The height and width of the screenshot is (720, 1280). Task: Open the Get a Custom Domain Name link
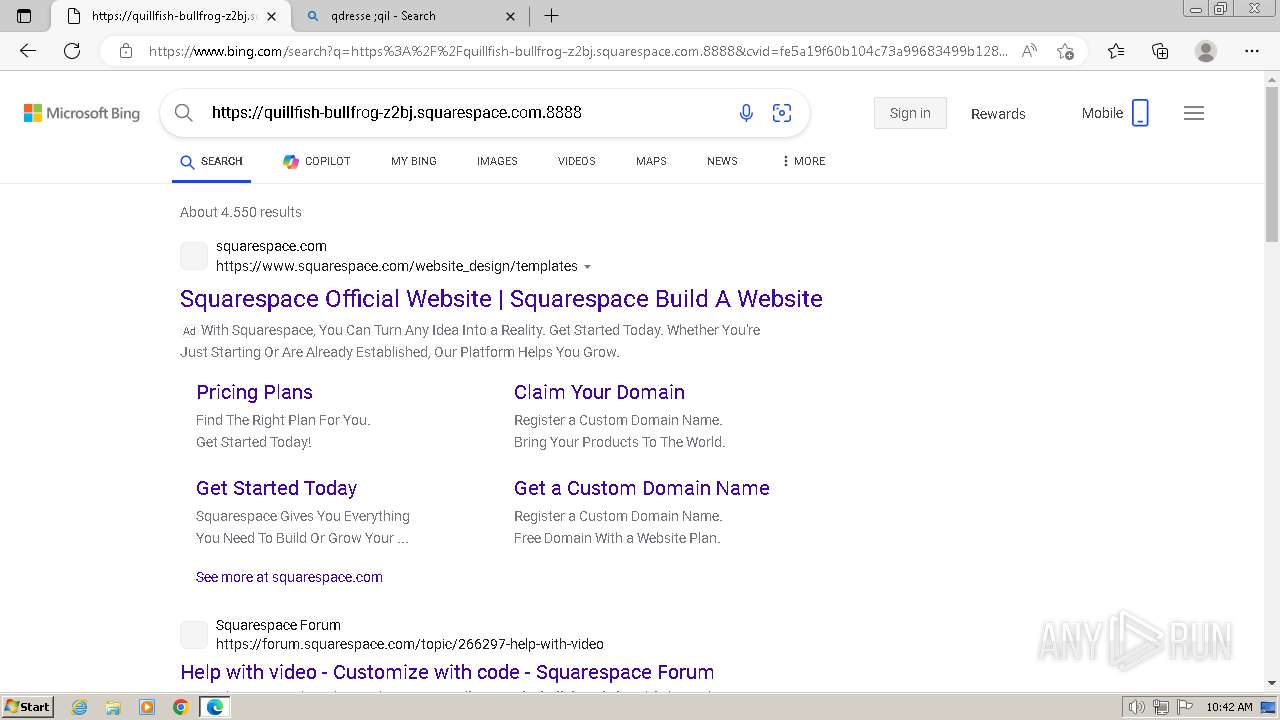641,488
